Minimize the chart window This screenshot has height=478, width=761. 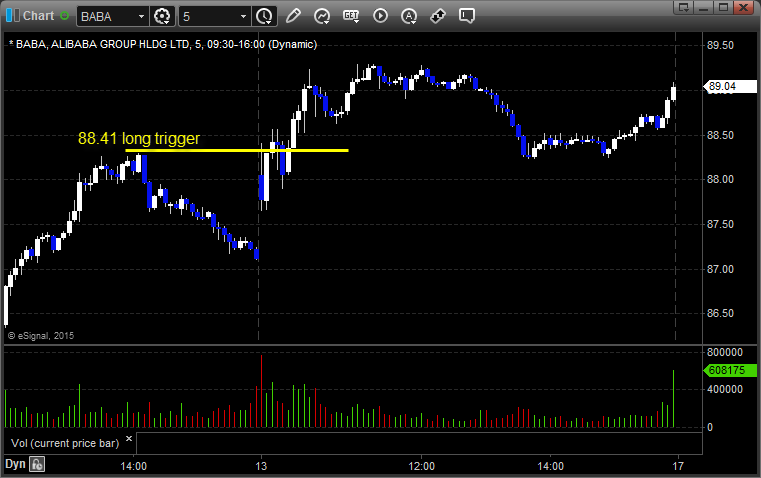point(704,7)
